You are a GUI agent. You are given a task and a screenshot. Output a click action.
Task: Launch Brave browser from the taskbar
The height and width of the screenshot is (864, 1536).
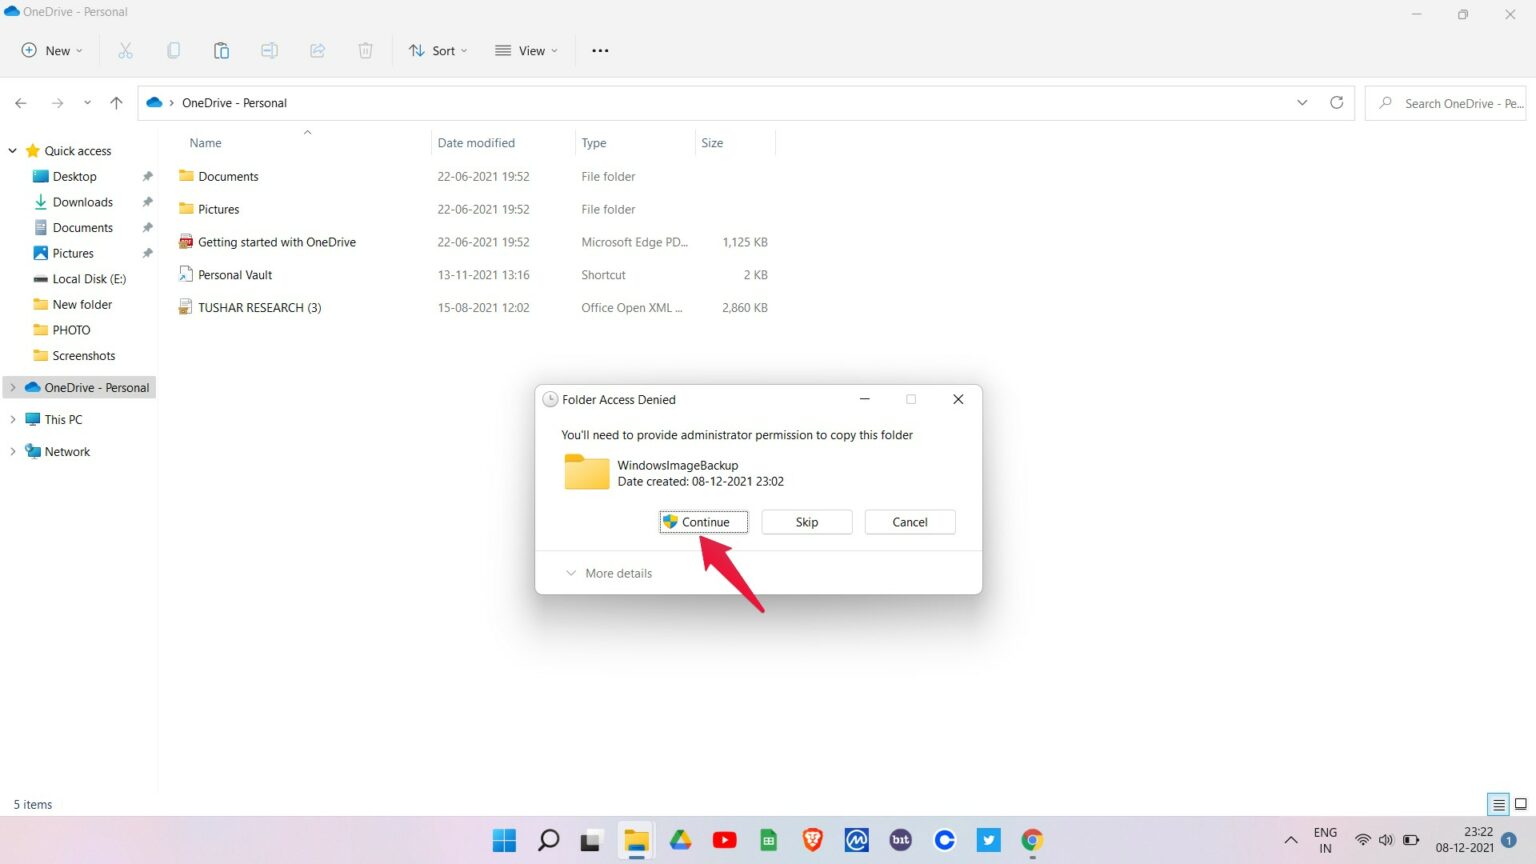(x=812, y=840)
